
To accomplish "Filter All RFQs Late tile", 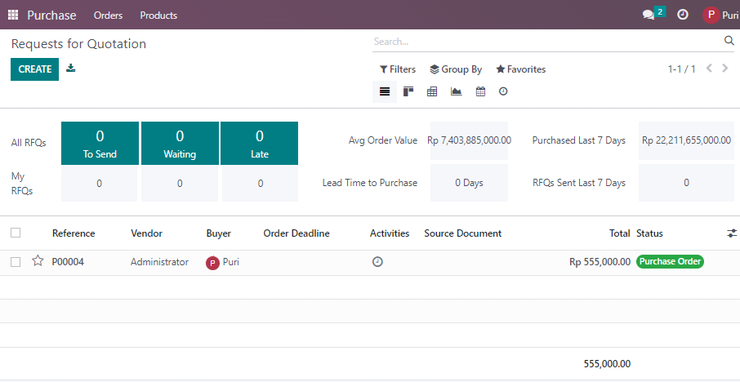I will point(259,144).
